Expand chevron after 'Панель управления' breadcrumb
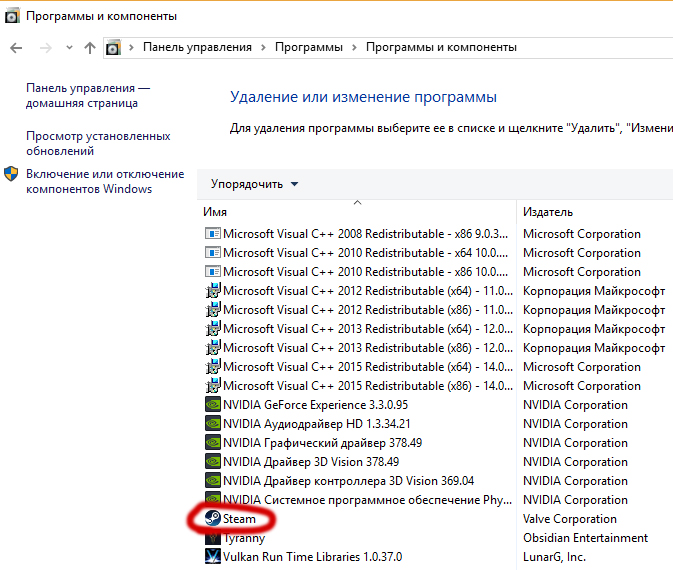Screen dimensions: 673x570 263,47
